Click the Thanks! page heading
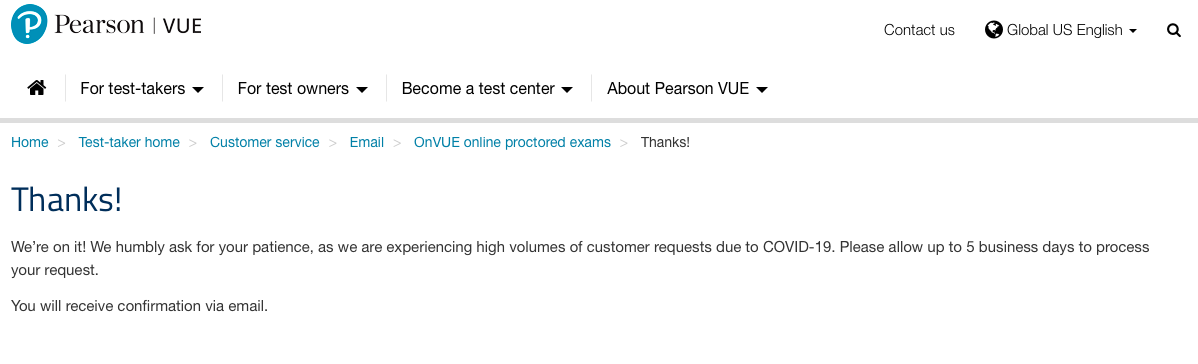Viewport: 1198px width, 364px height. [x=66, y=200]
